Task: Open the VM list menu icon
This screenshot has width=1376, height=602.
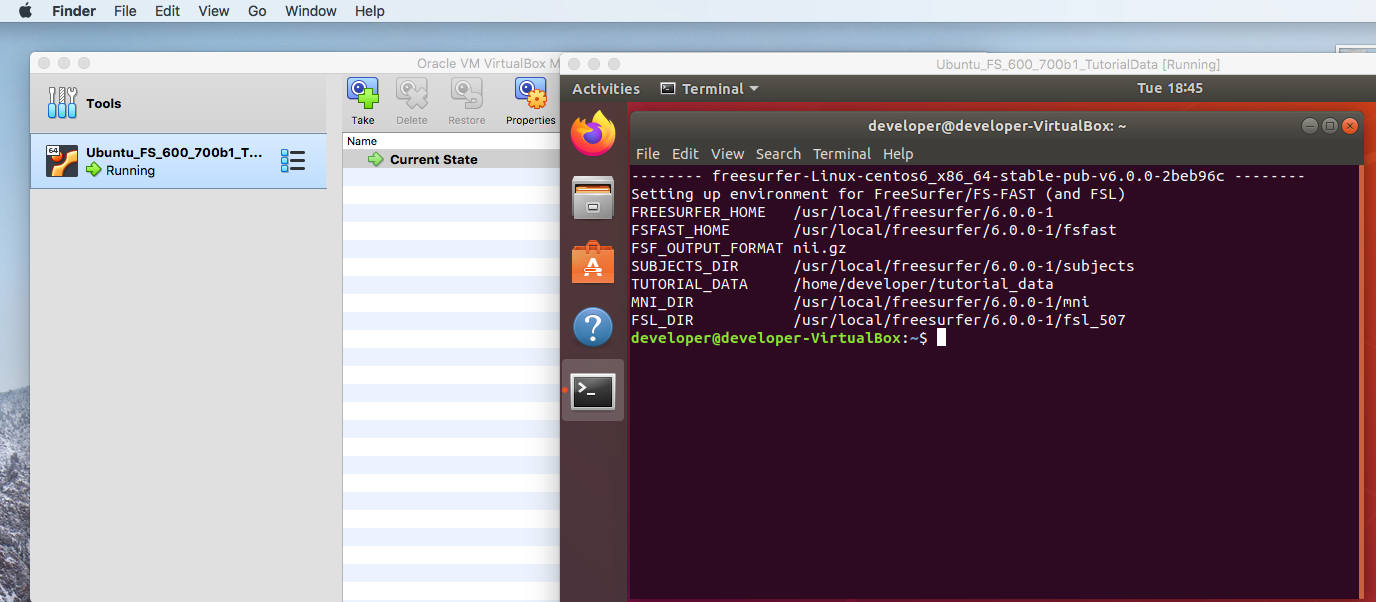Action: pyautogui.click(x=292, y=161)
